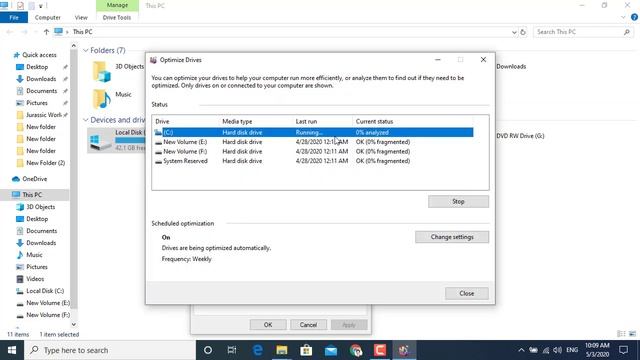The width and height of the screenshot is (640, 360).
Task: Open Change settings for scheduled optimization
Action: (x=452, y=237)
